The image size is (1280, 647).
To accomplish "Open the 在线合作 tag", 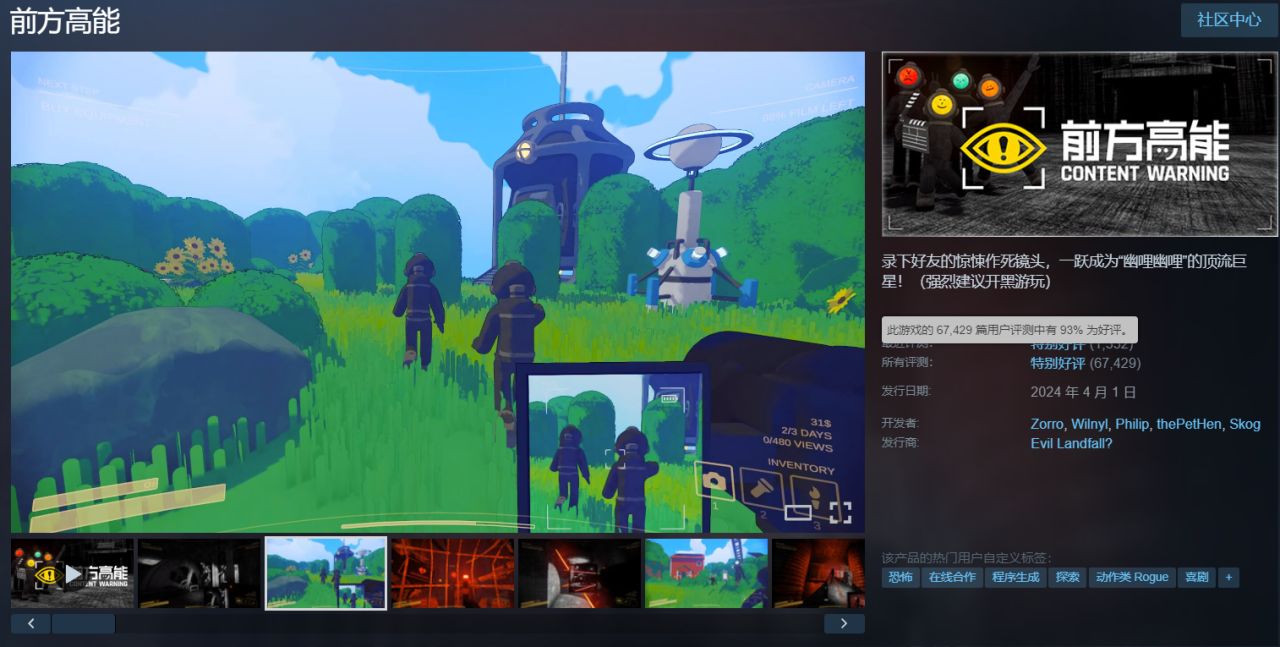I will coord(952,577).
